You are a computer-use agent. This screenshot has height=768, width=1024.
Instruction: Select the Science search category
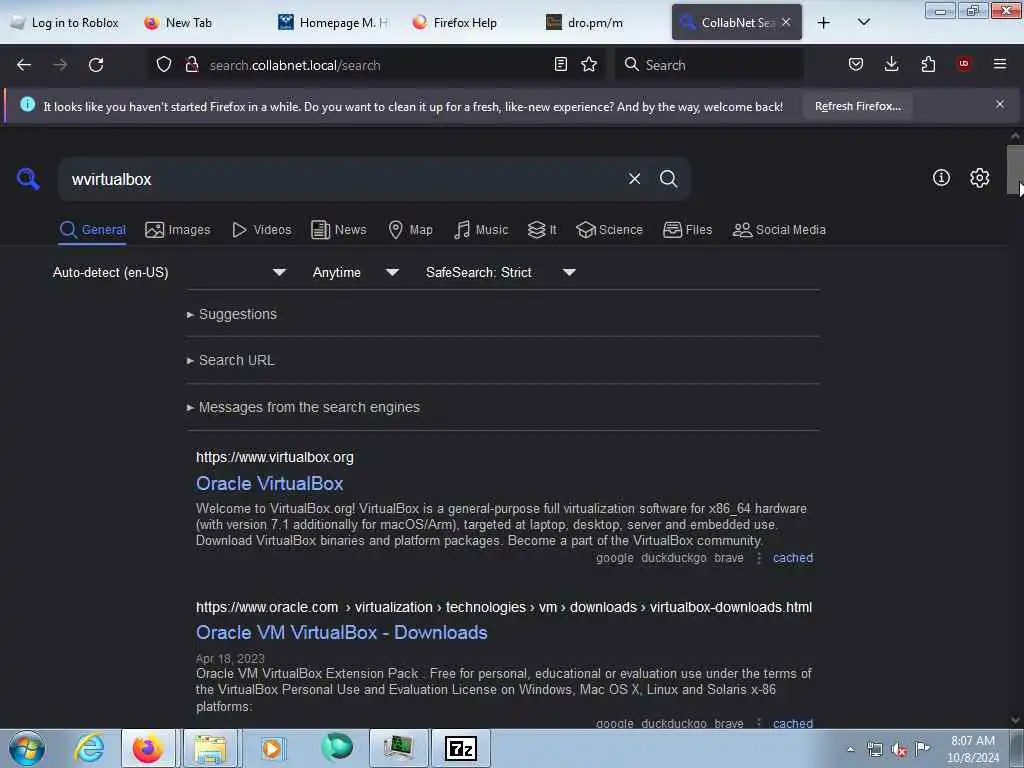(x=610, y=230)
